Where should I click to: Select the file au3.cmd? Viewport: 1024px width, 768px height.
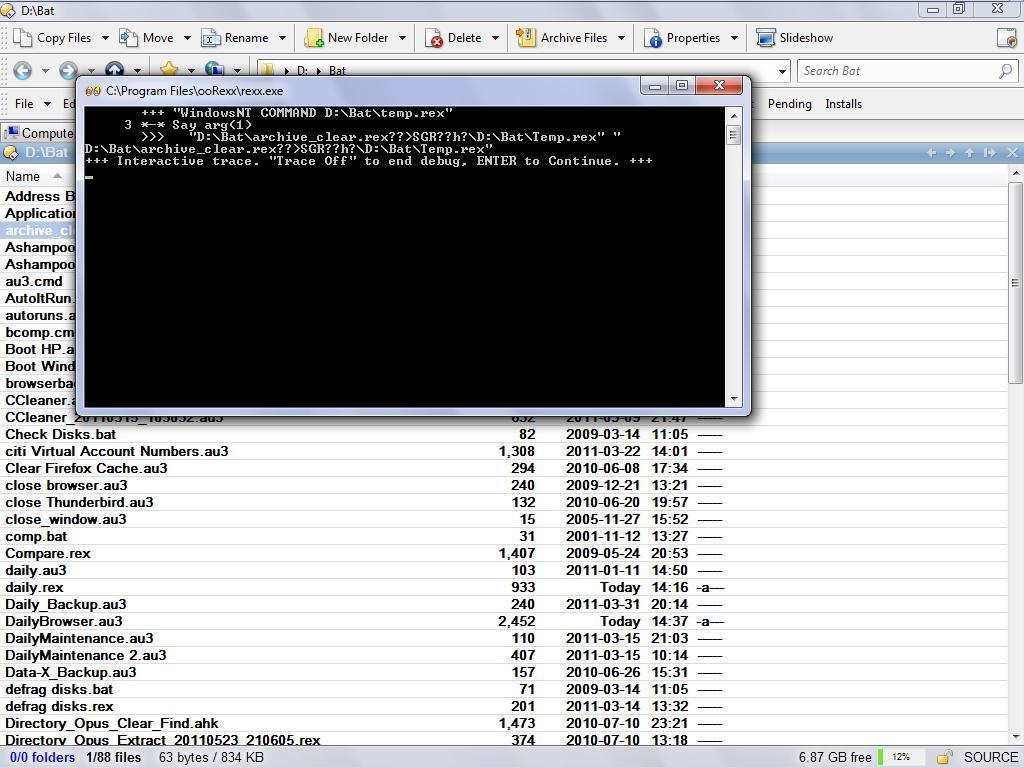[34, 281]
